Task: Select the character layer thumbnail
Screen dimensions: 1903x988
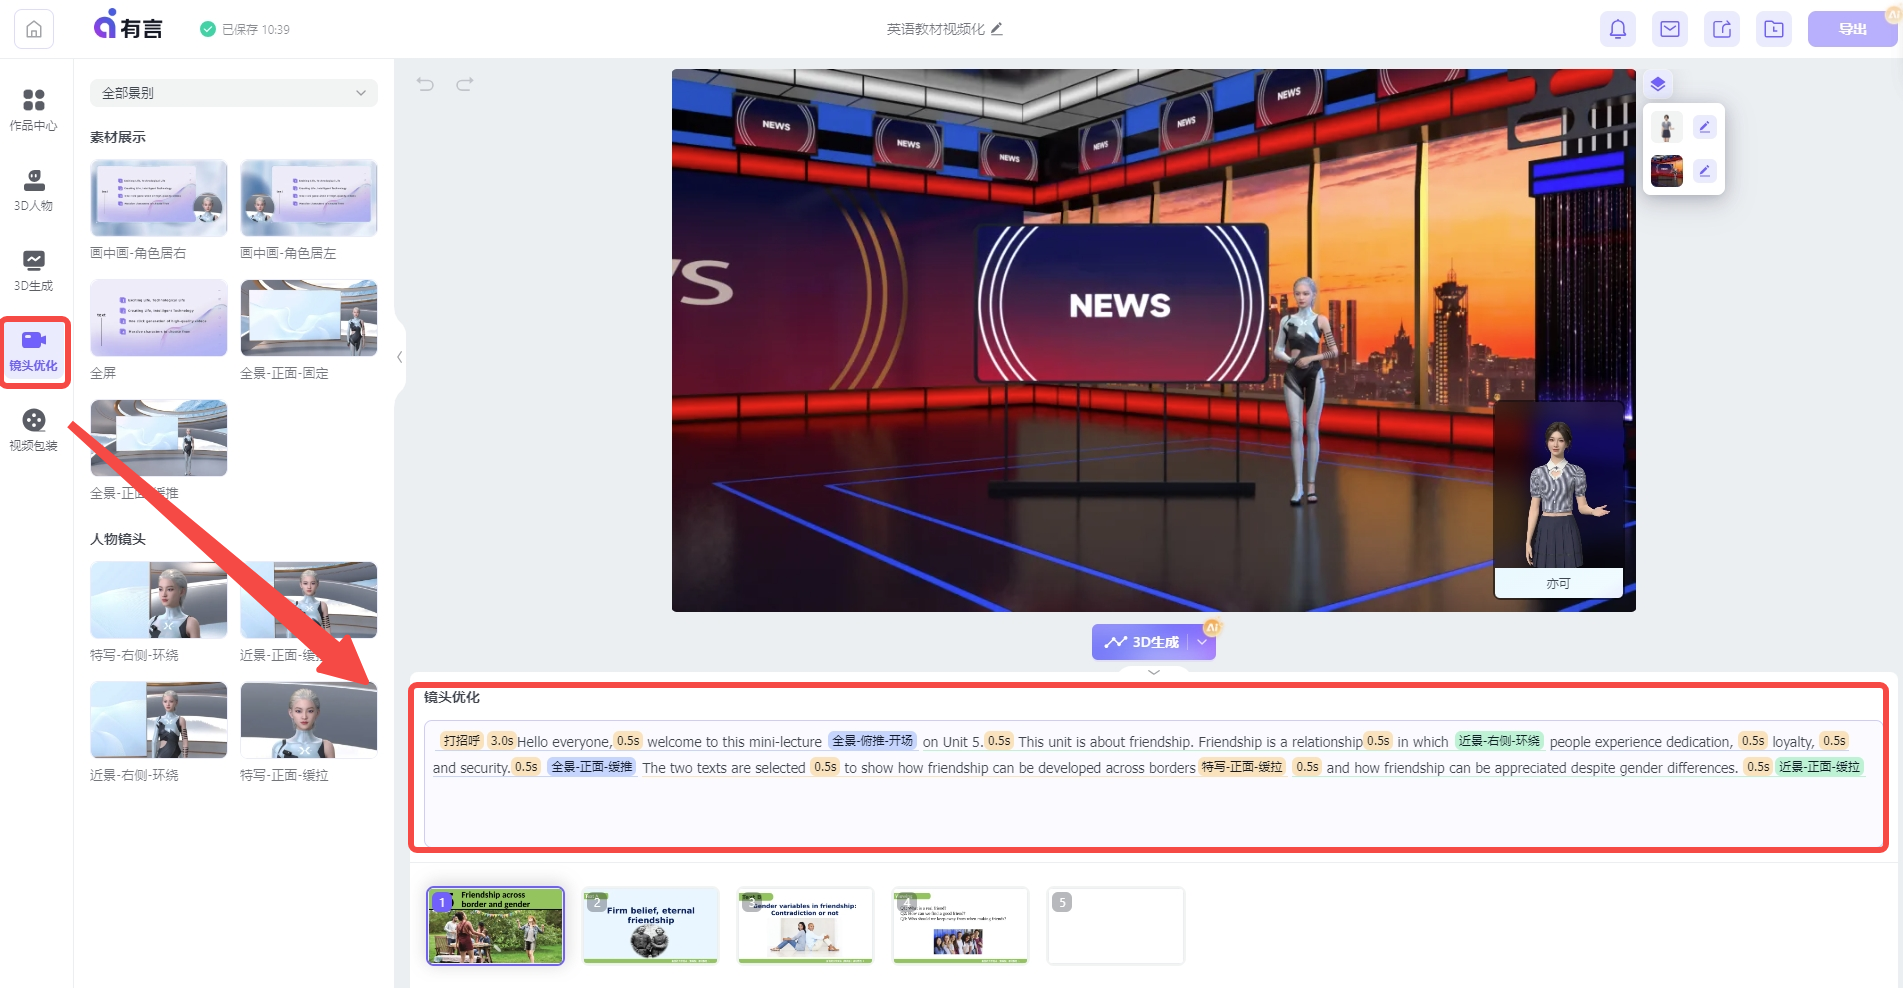Action: click(x=1666, y=127)
